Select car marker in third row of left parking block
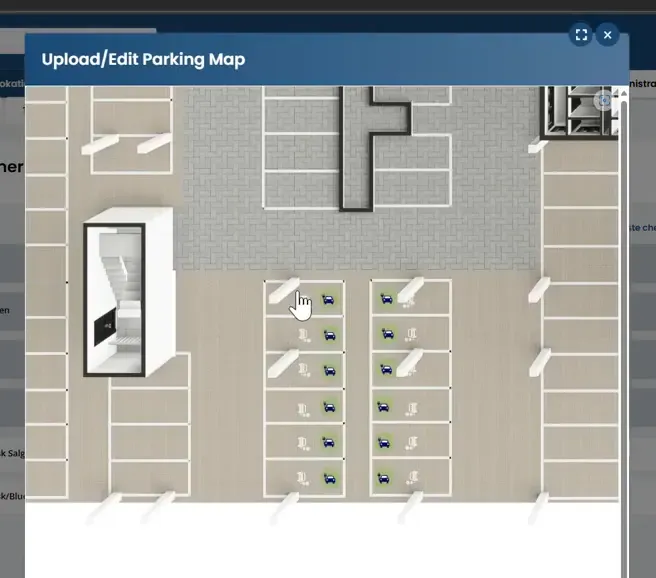This screenshot has width=656, height=578. point(330,371)
